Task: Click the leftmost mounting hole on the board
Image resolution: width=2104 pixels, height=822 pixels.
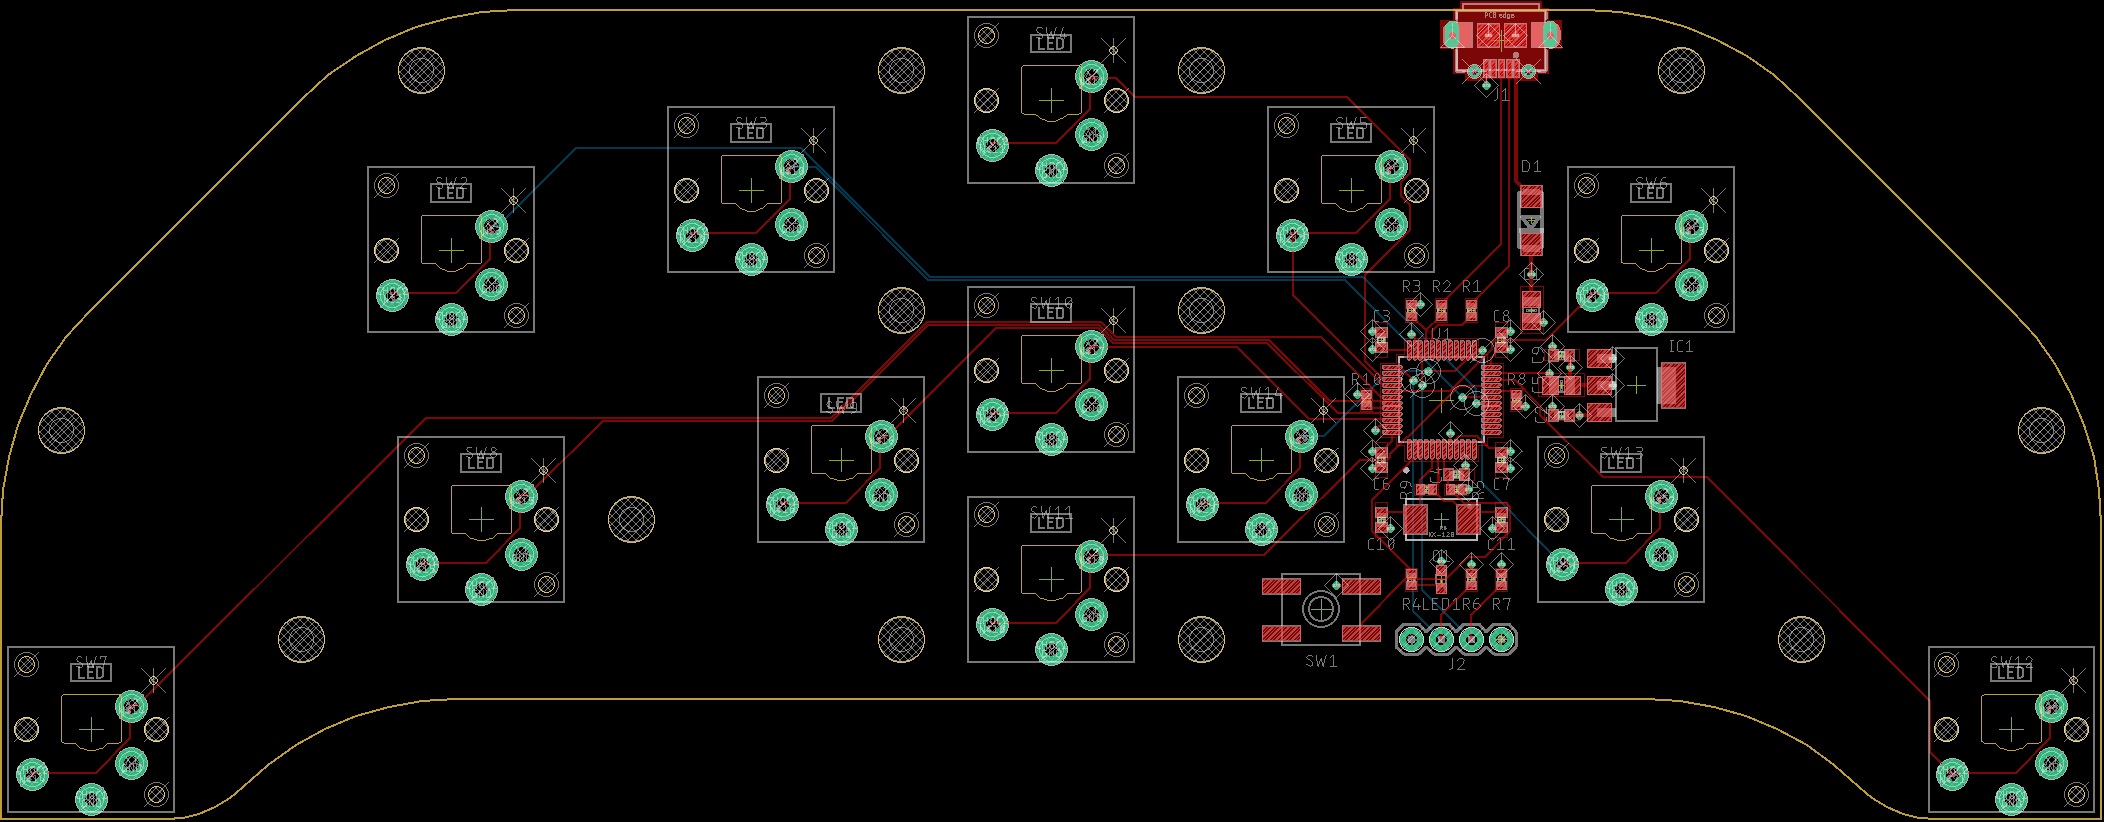Action: 61,430
